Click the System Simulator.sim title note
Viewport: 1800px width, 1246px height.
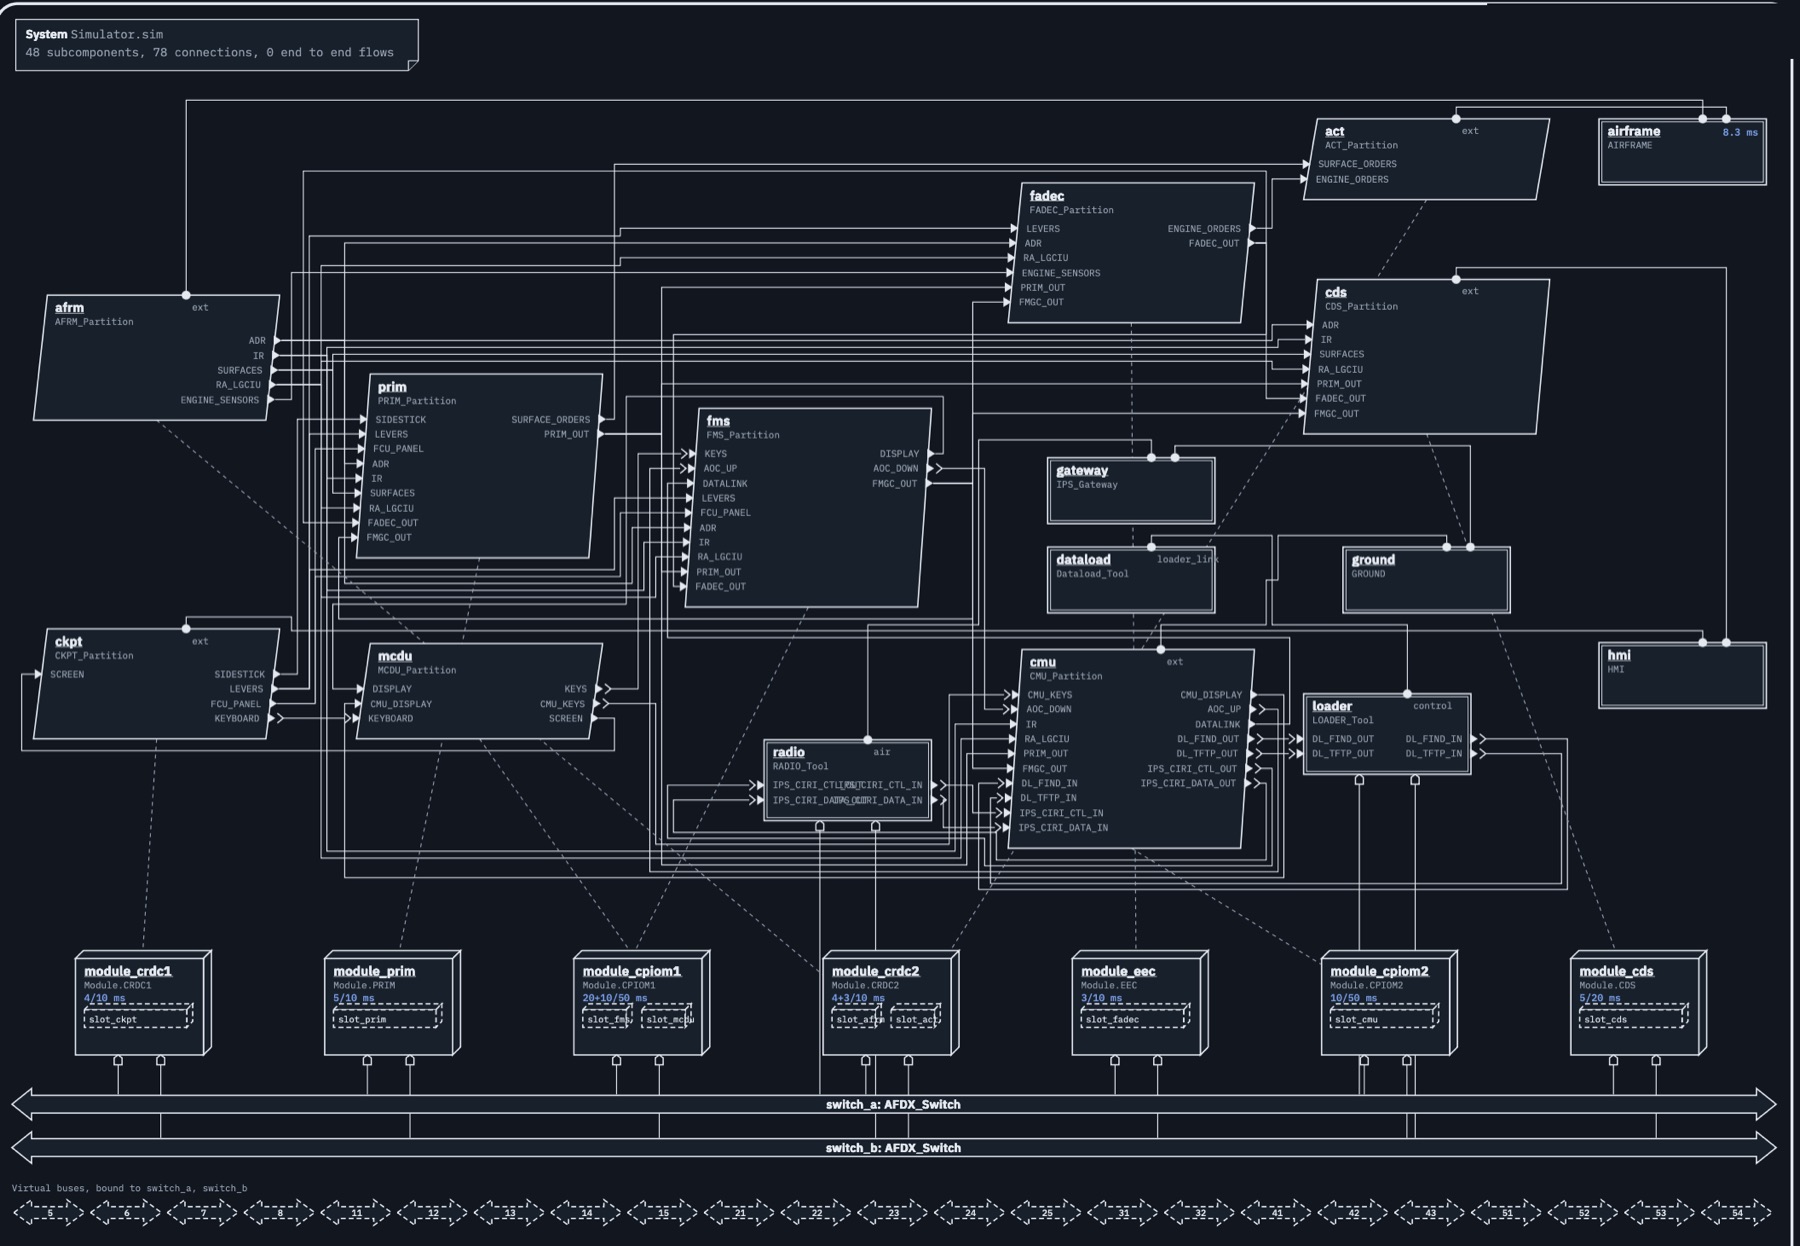click(217, 44)
